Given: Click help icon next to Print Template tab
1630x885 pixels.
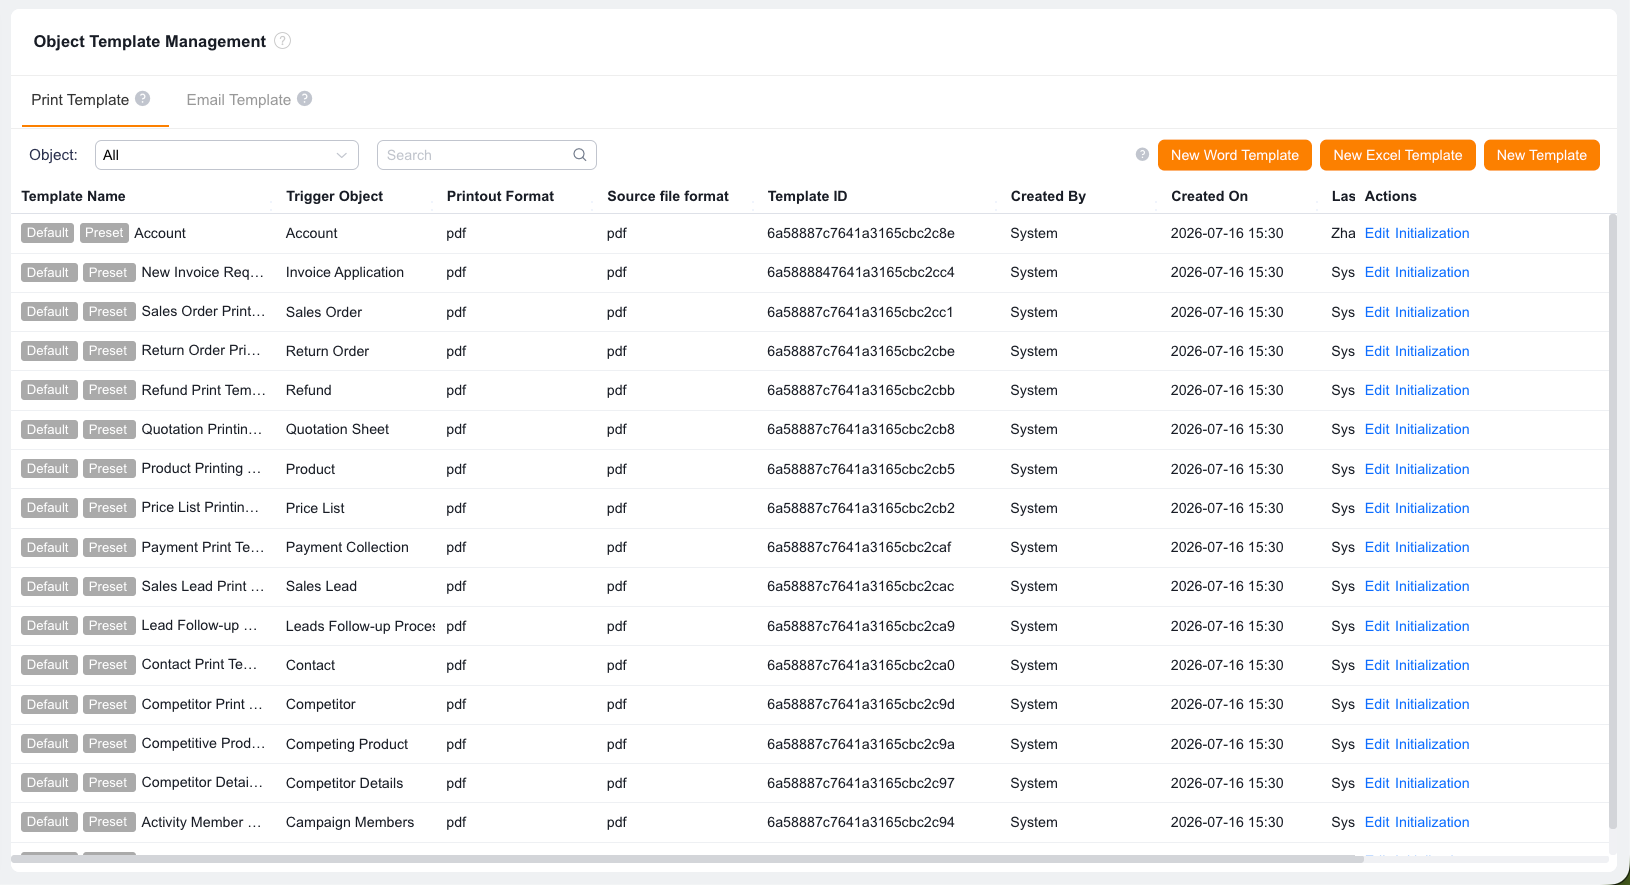Looking at the screenshot, I should pyautogui.click(x=143, y=99).
